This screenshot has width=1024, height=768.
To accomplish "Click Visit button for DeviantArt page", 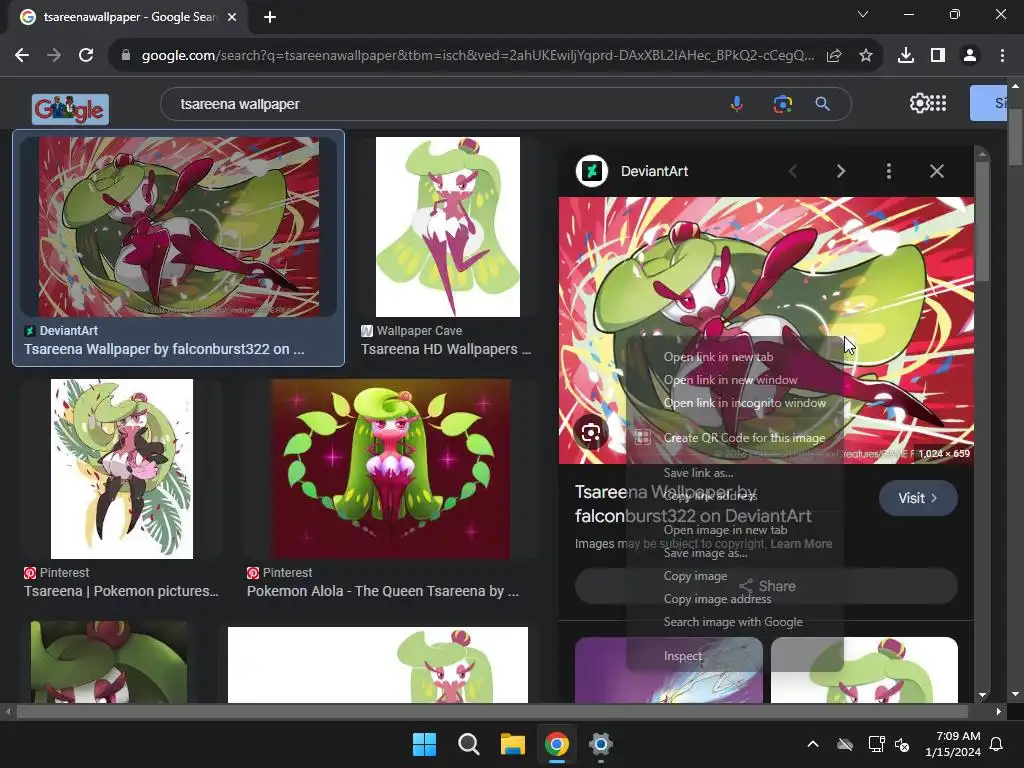I will pyautogui.click(x=918, y=498).
